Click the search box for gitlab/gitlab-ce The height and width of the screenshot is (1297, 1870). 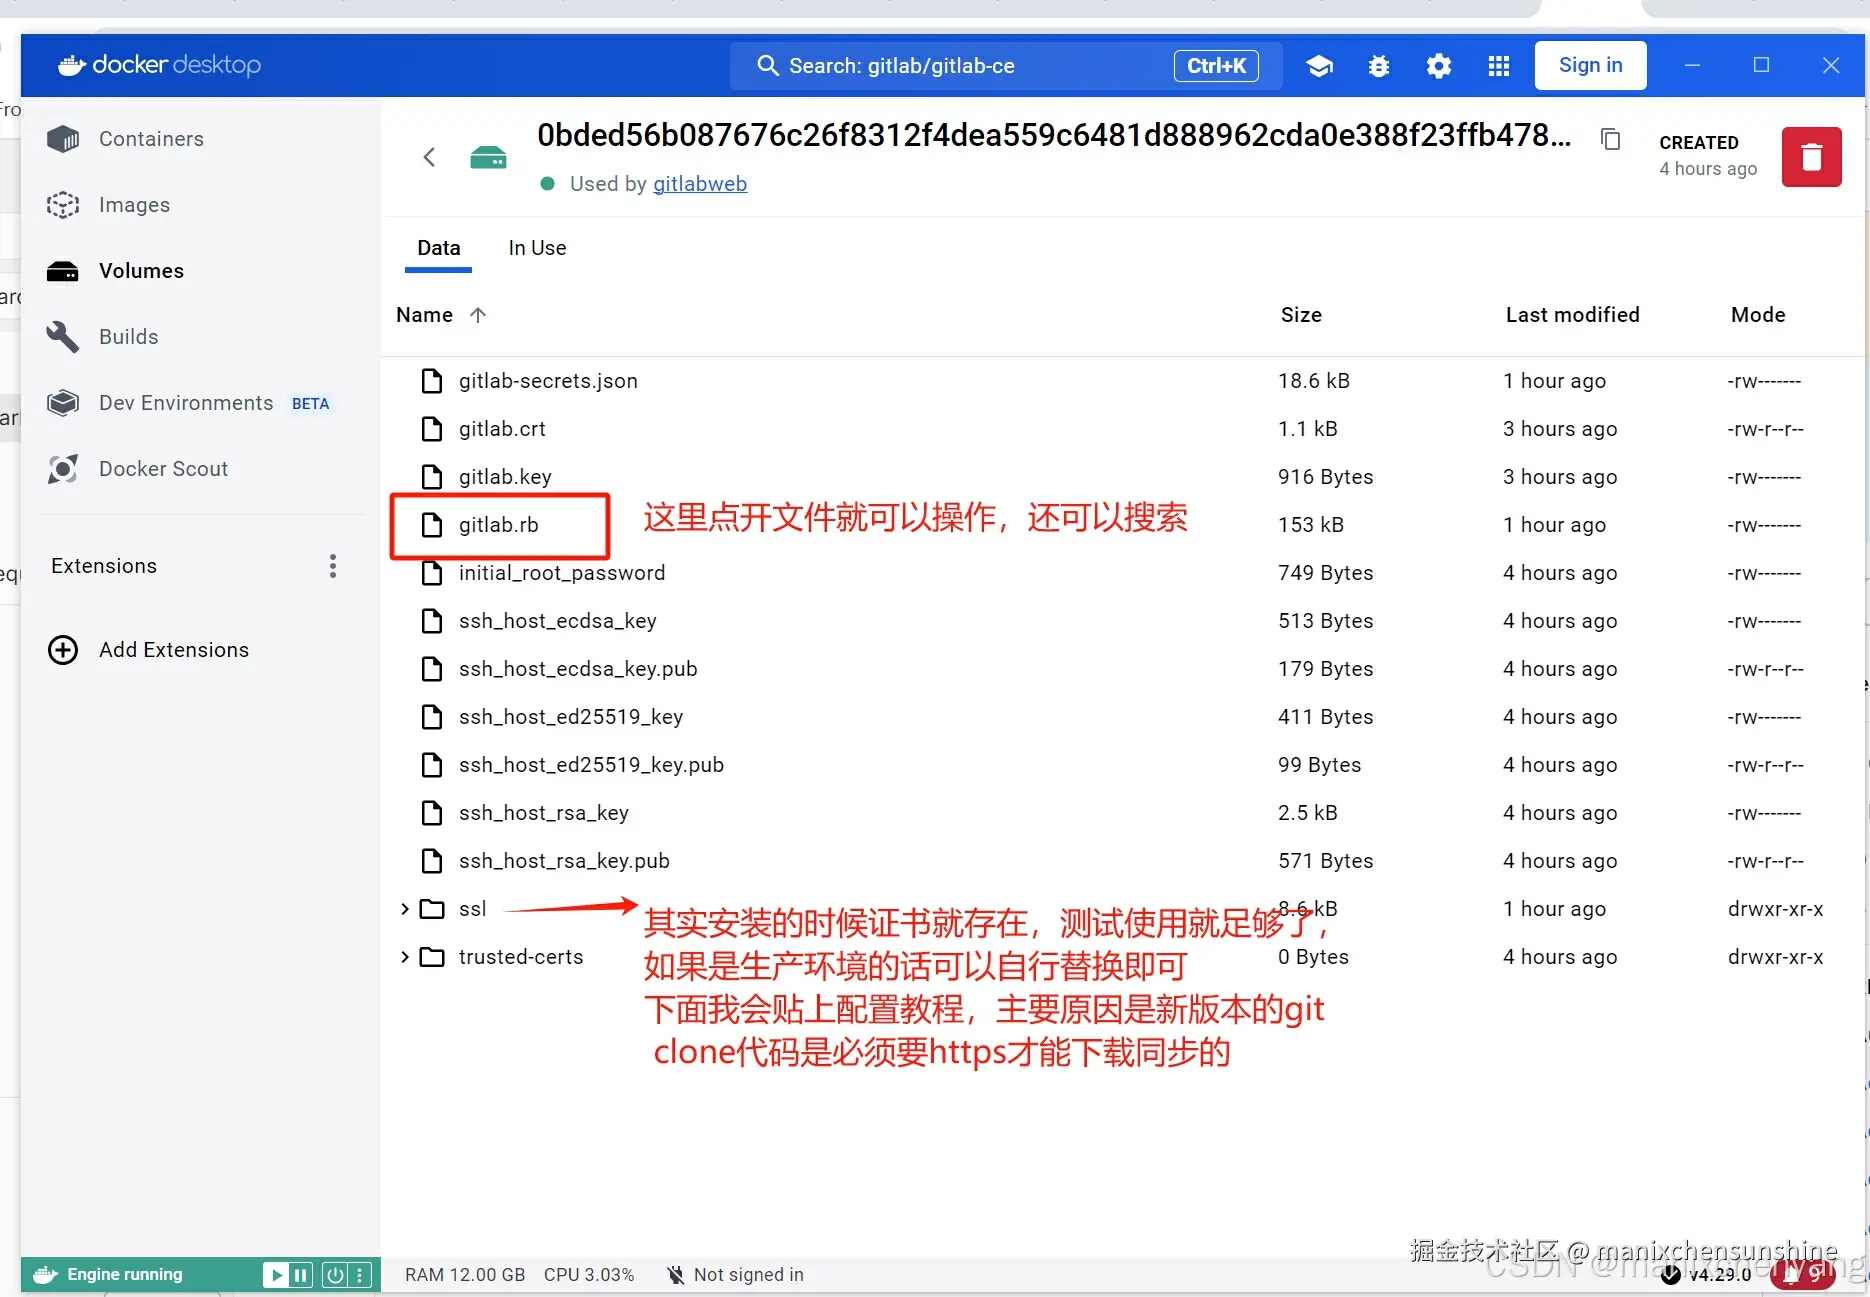(1006, 66)
